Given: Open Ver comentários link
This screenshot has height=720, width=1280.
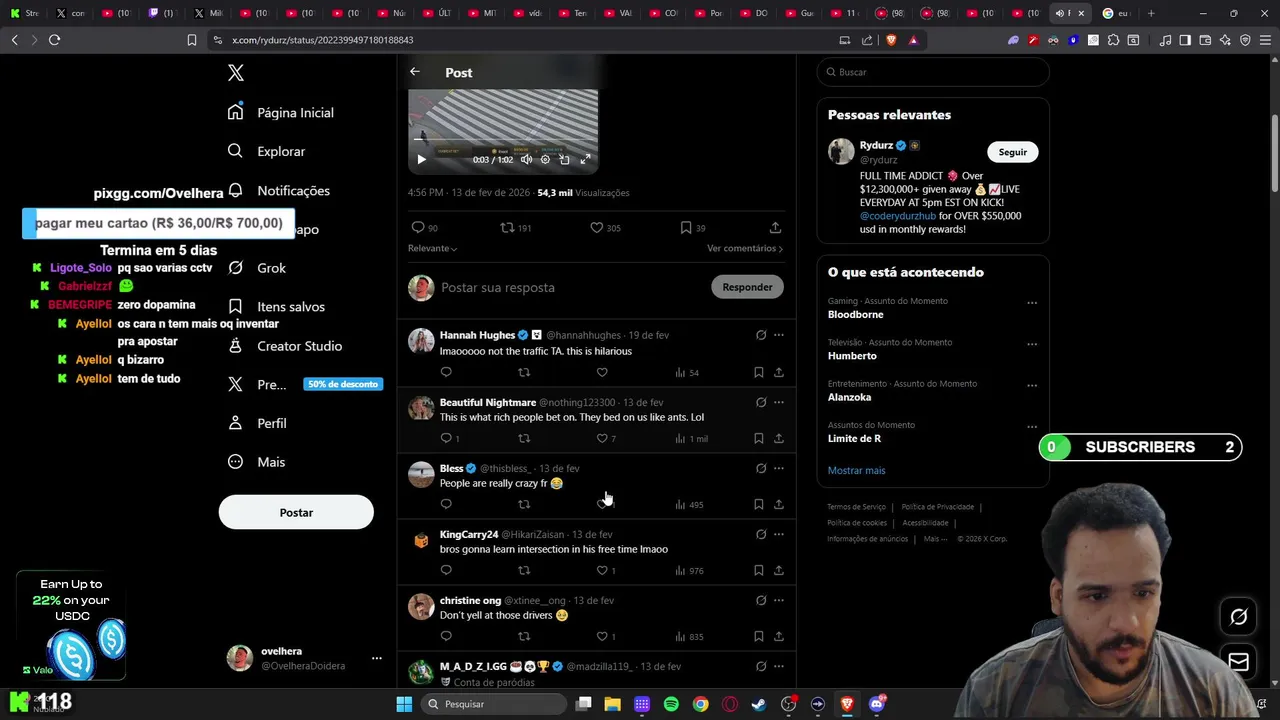Looking at the screenshot, I should click(x=745, y=248).
